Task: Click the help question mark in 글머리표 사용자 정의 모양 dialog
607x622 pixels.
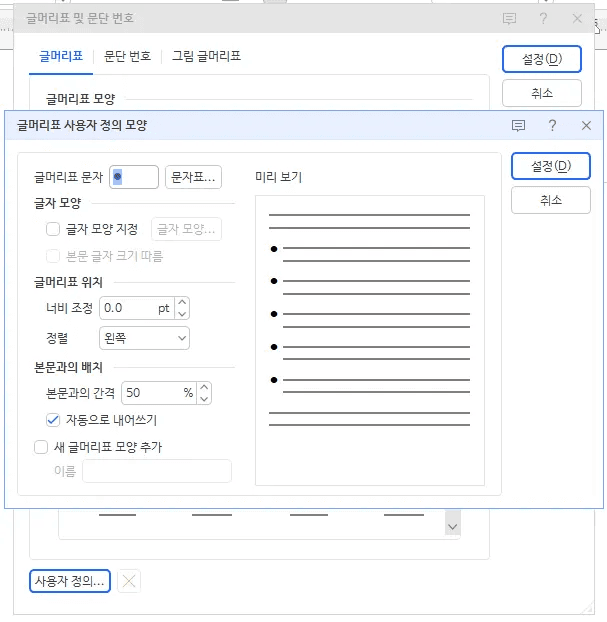Action: 552,126
